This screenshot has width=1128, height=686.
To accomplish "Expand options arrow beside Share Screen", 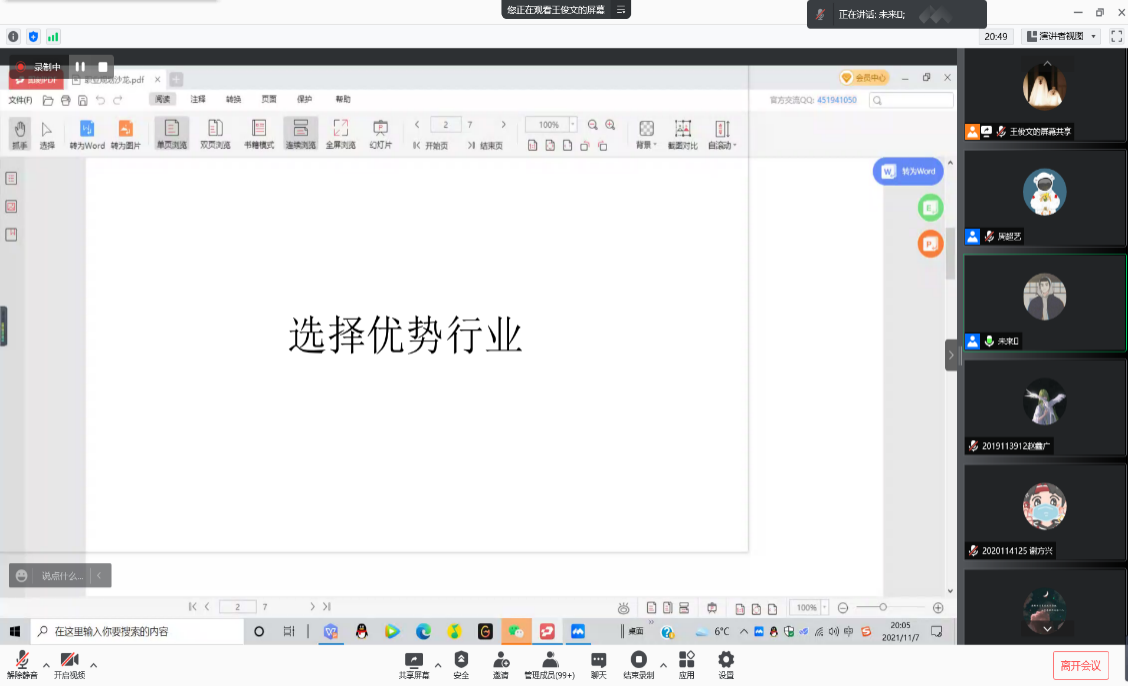I will pos(437,664).
